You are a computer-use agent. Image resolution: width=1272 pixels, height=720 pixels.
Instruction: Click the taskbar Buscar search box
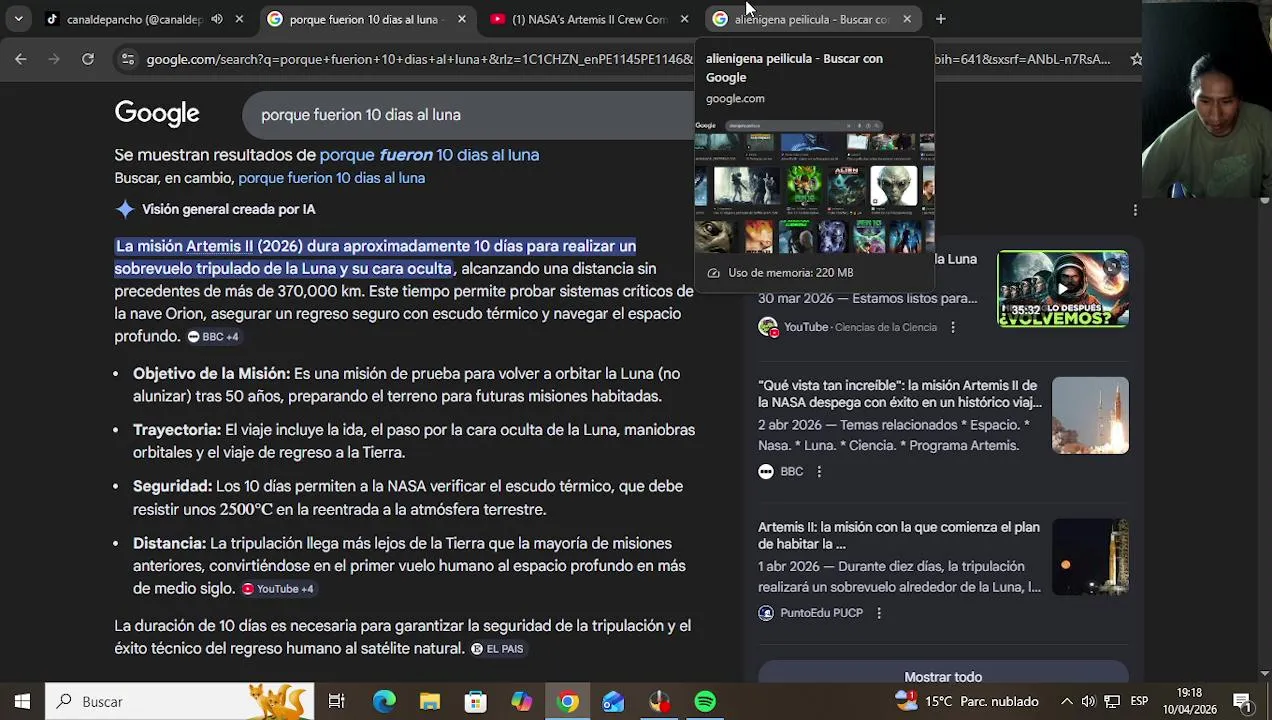(180, 701)
